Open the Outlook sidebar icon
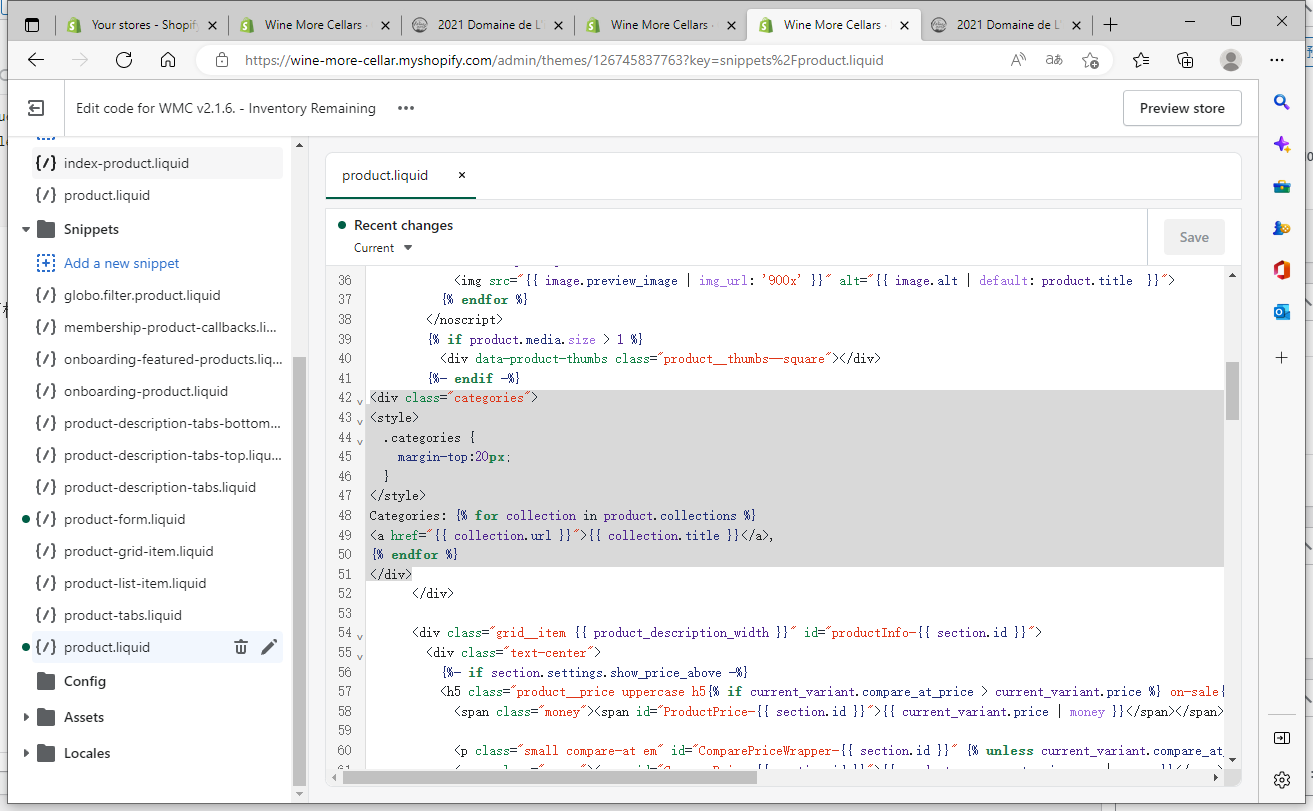The image size is (1313, 811). pyautogui.click(x=1282, y=312)
